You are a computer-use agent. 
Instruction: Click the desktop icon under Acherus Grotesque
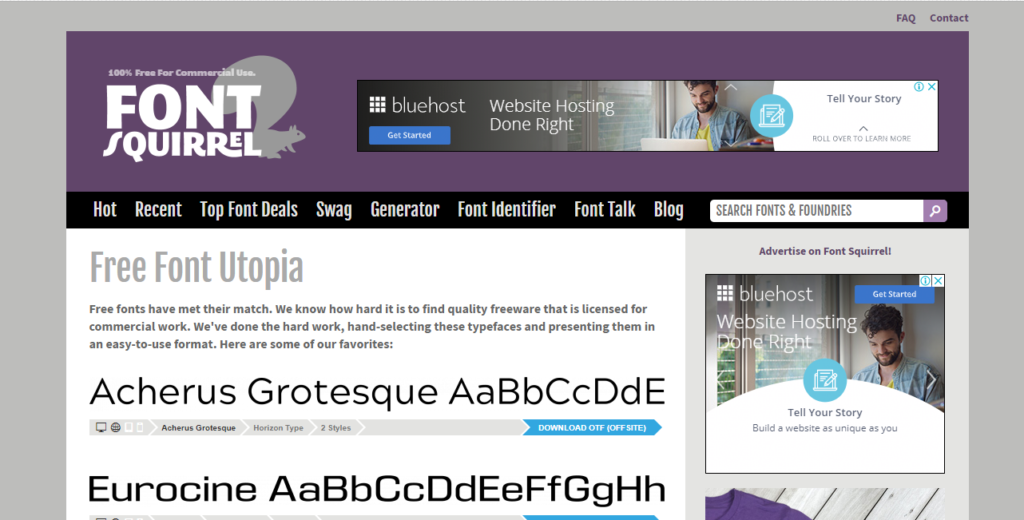[101, 428]
